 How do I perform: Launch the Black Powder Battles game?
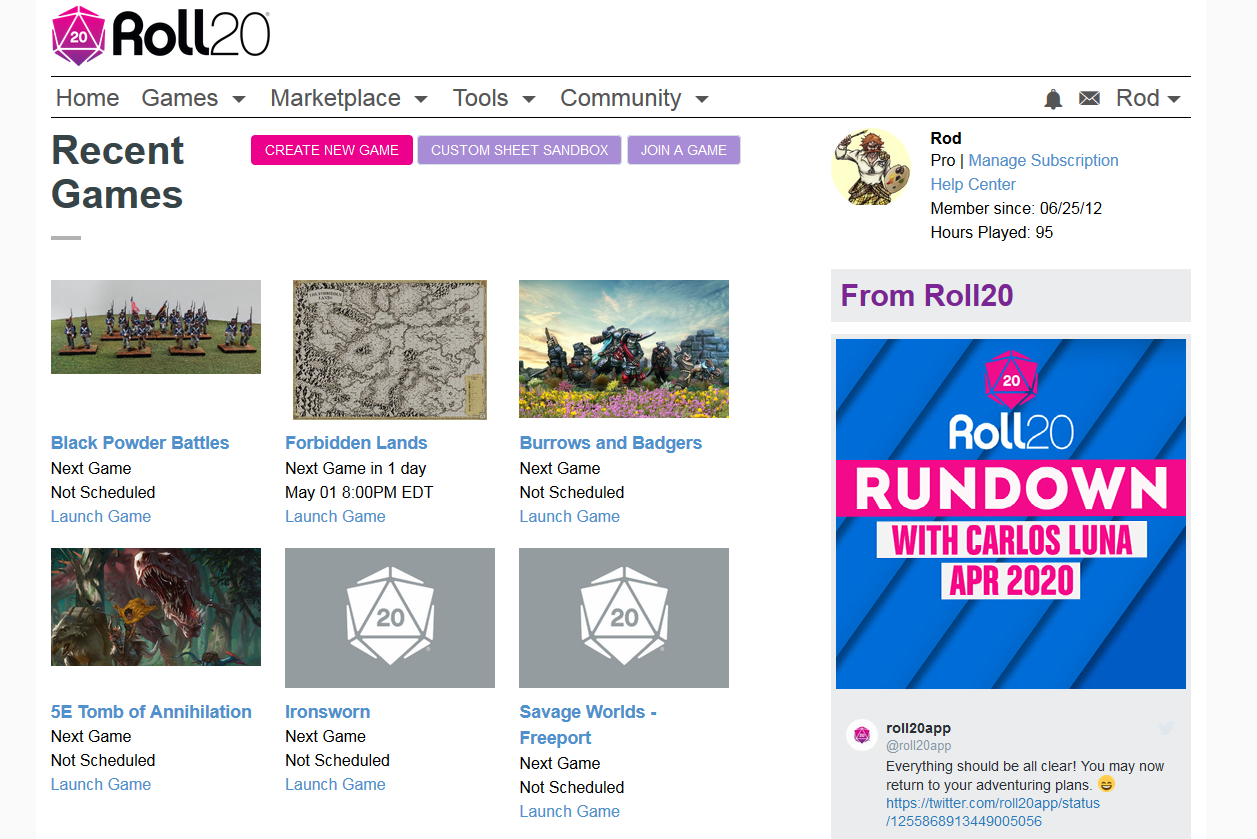click(101, 516)
